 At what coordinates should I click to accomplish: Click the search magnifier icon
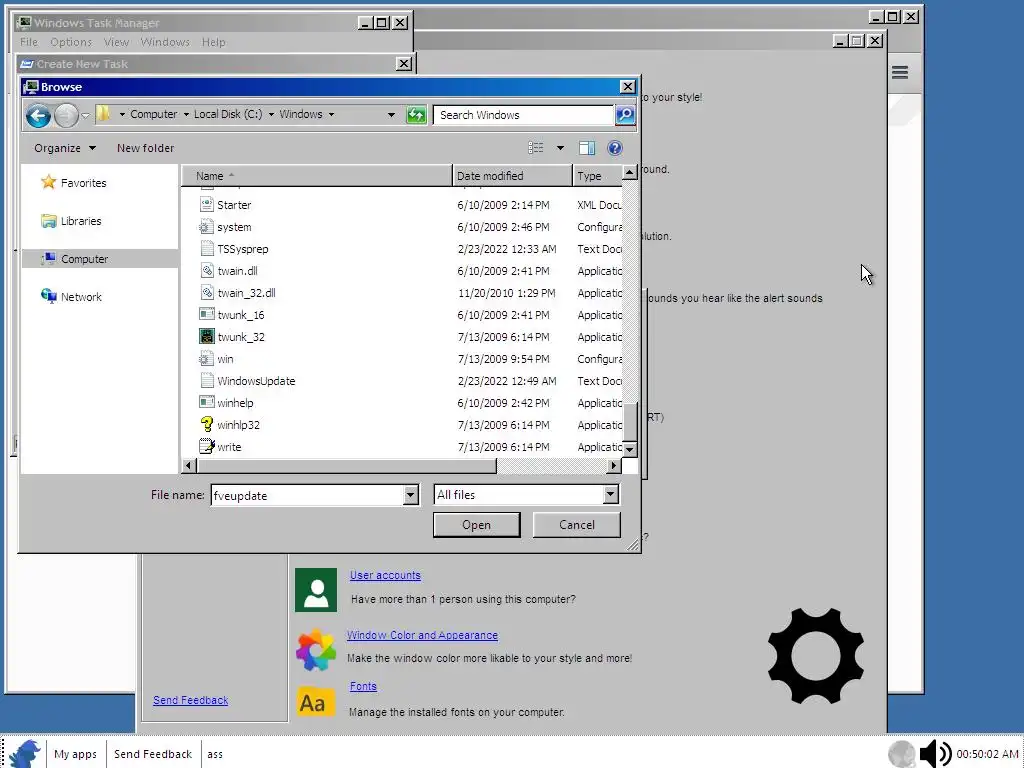coord(625,115)
